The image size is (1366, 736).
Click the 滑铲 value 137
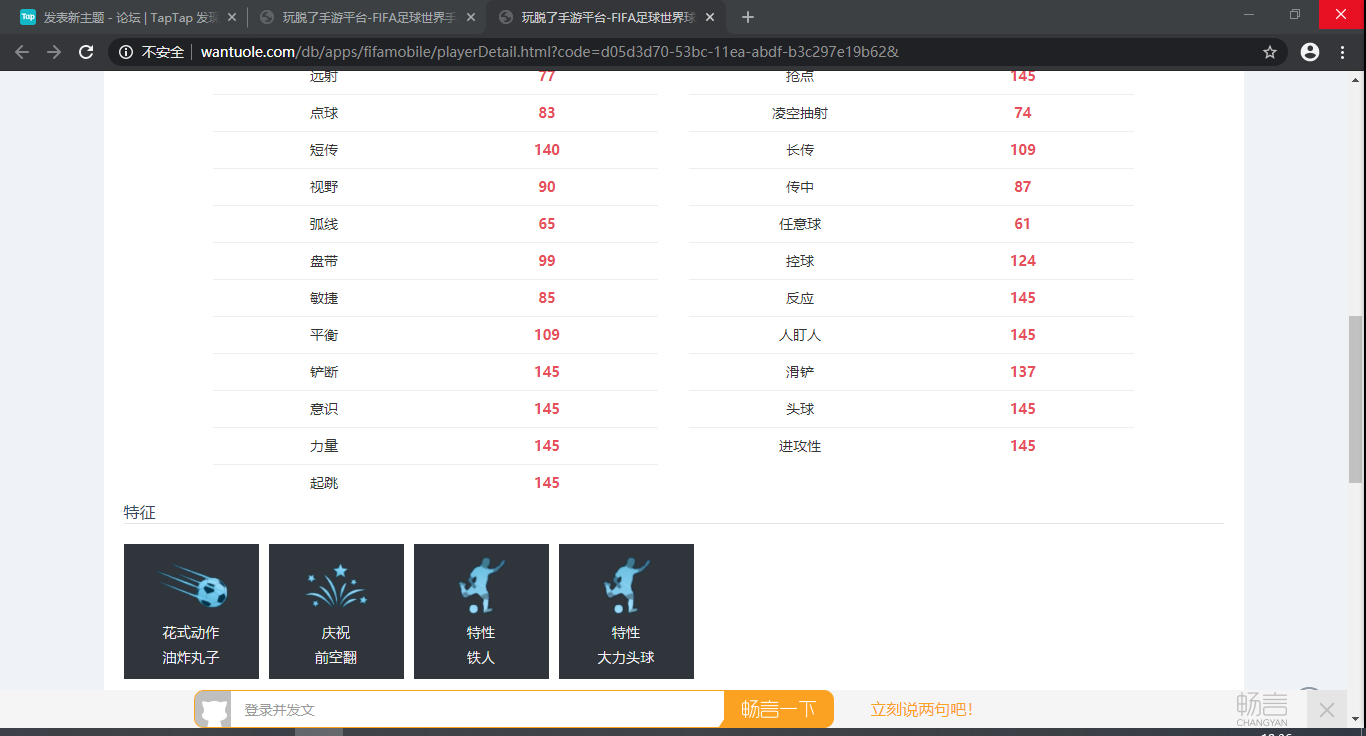[x=1023, y=372]
